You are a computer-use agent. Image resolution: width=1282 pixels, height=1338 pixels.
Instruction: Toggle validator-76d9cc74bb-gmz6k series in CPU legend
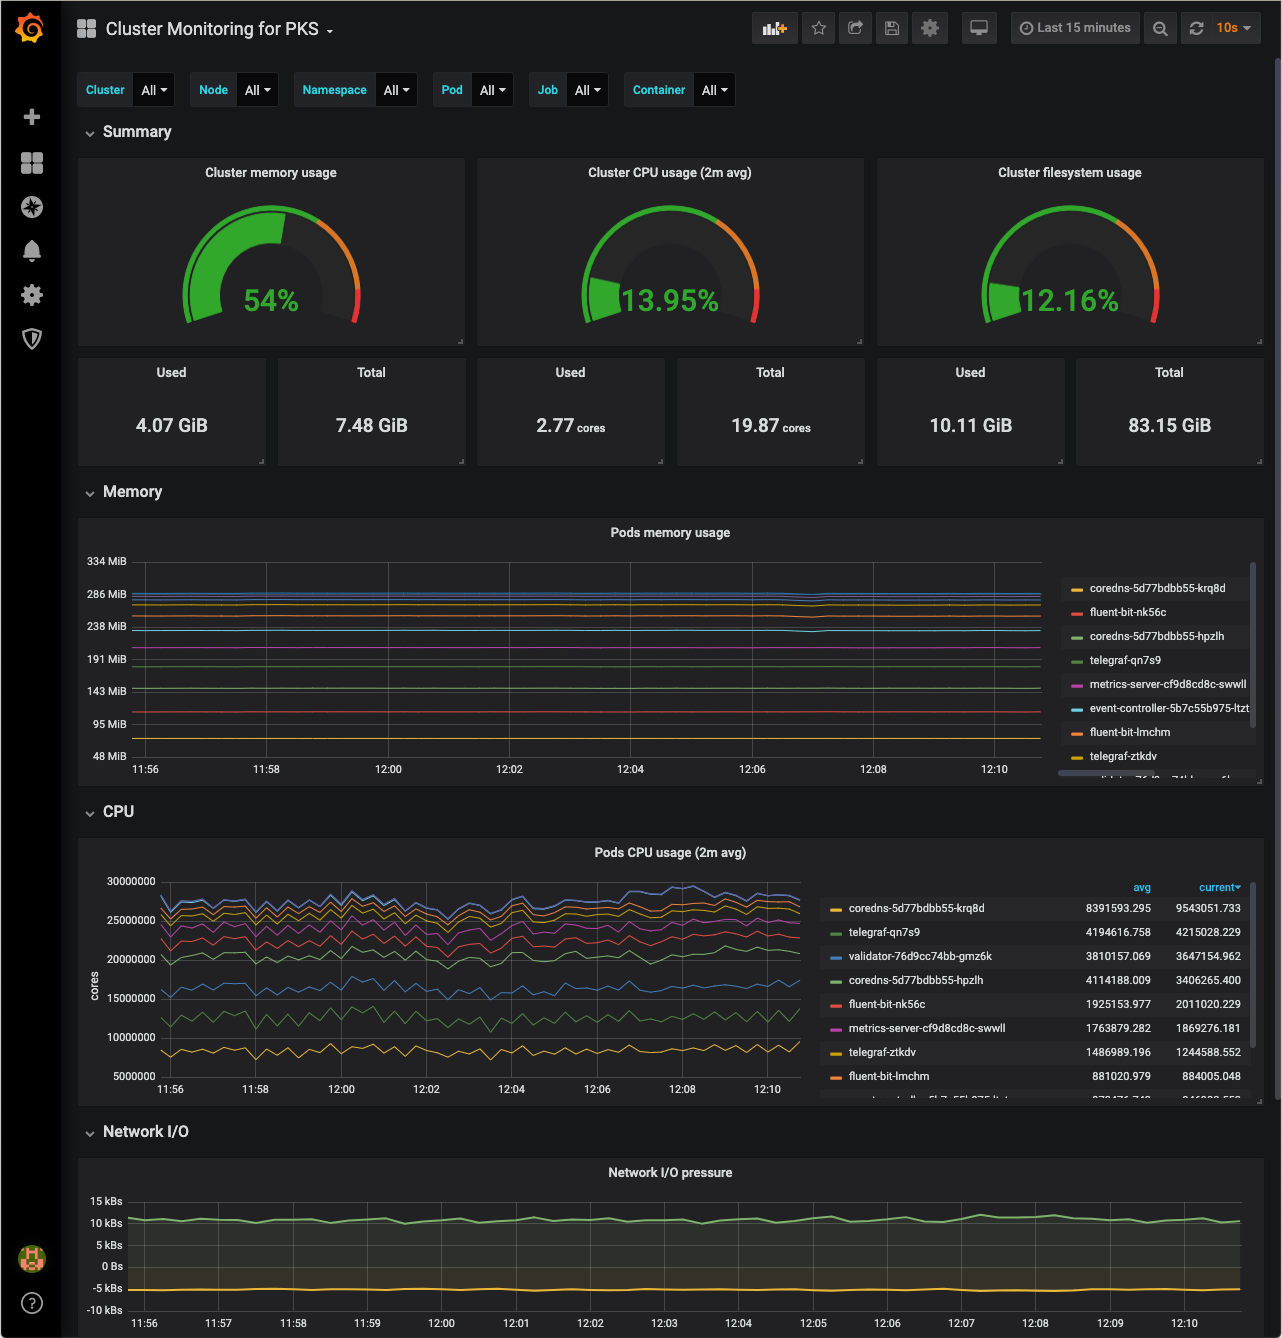point(919,957)
